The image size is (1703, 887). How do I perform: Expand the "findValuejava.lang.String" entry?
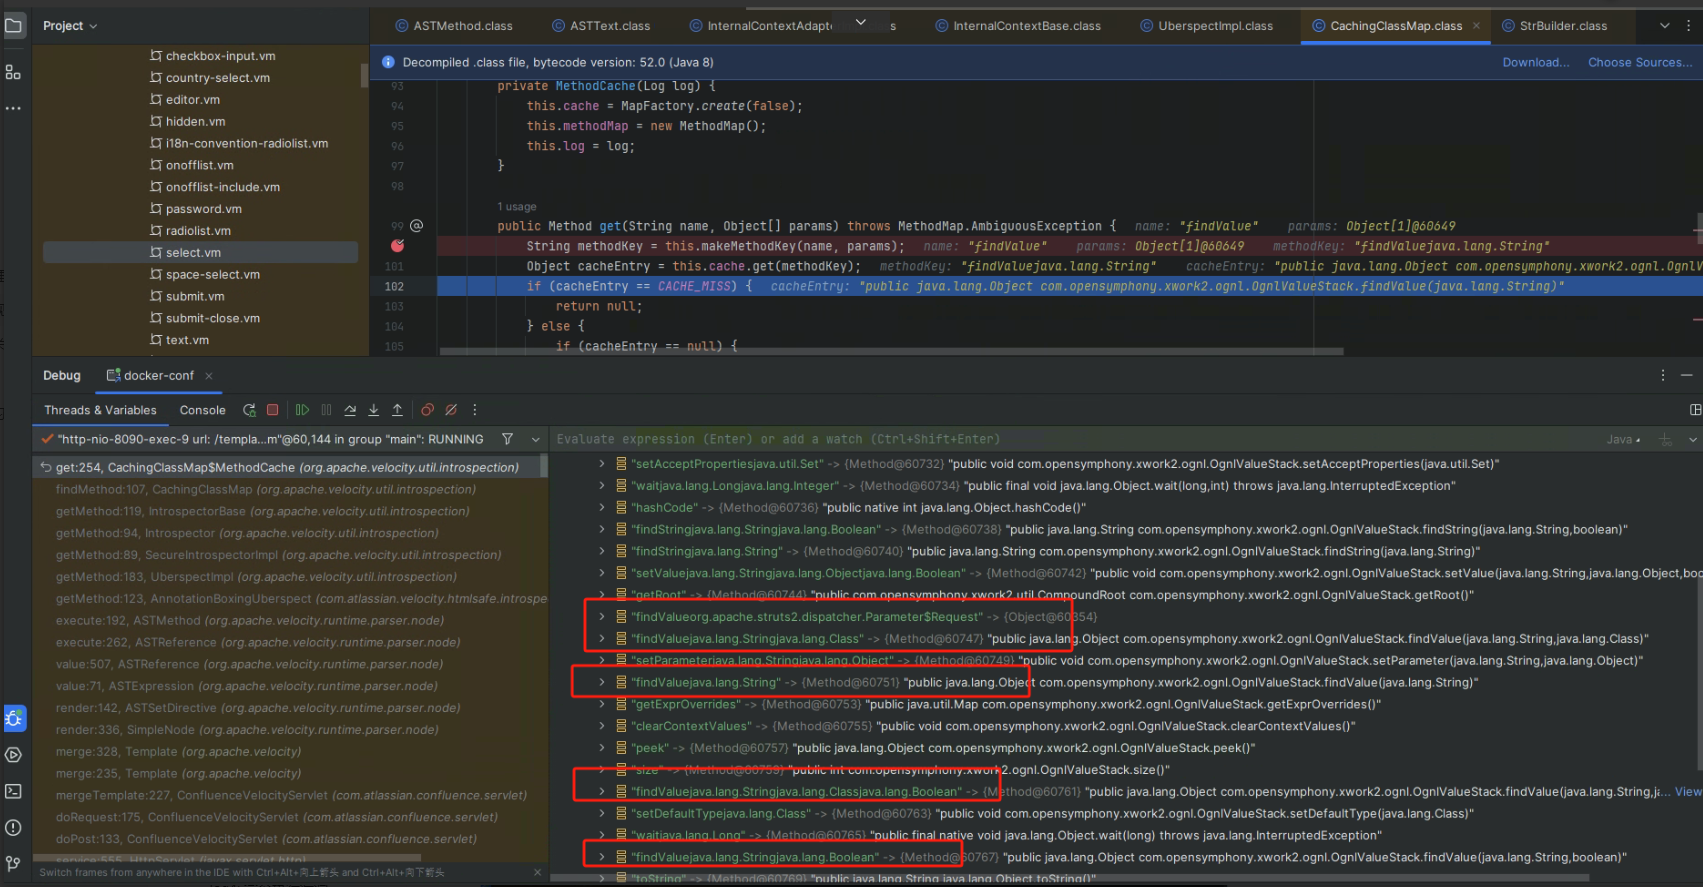[602, 682]
